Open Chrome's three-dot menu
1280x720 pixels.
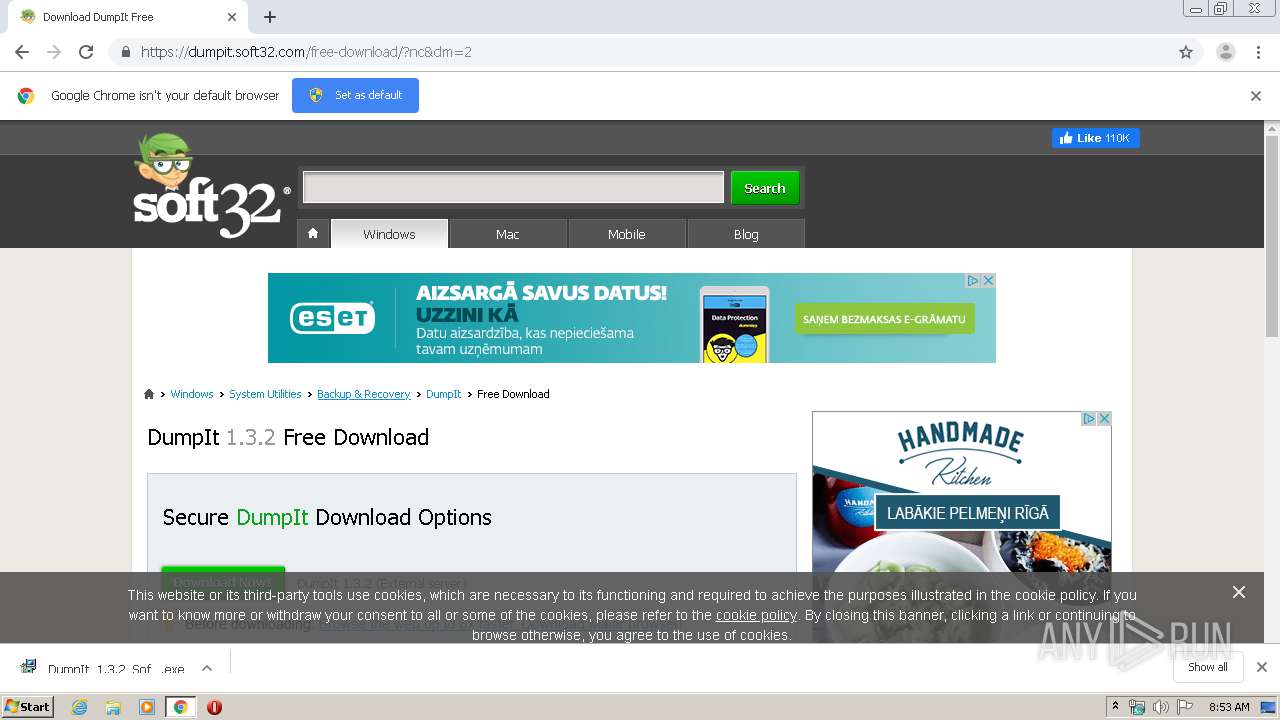coord(1258,52)
